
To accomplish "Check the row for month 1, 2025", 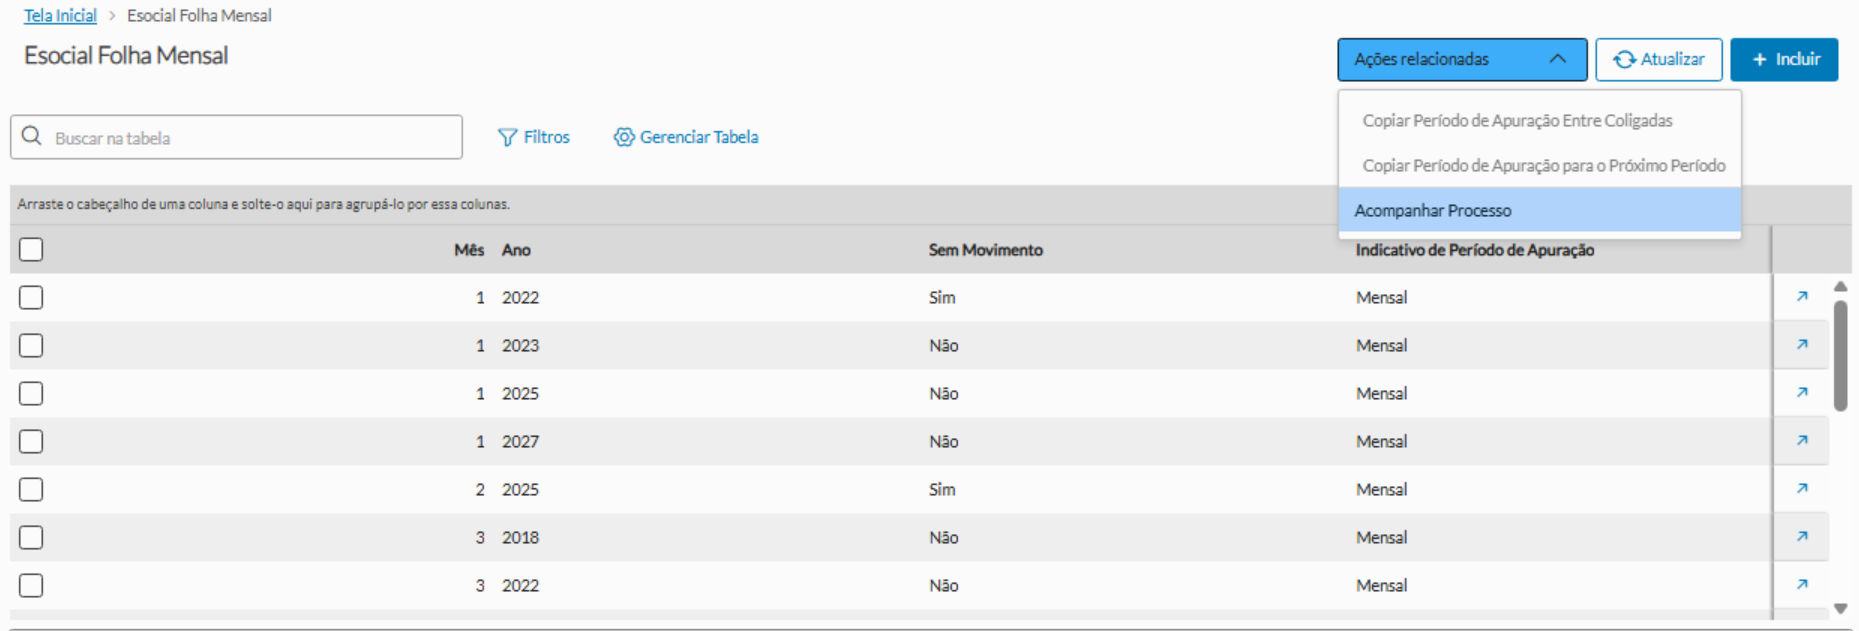I will [x=31, y=393].
